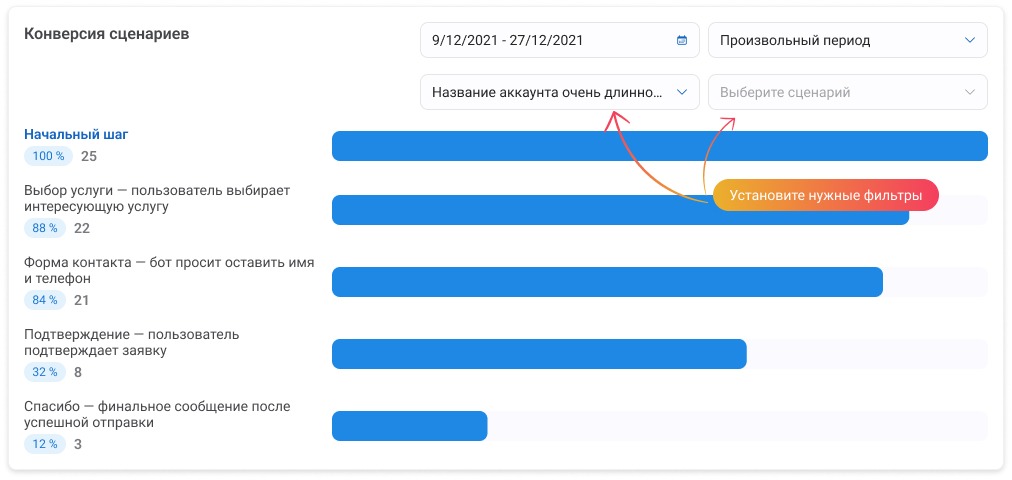Click the 84 % badge
Viewport: 1012px width, 480px height.
coord(46,300)
